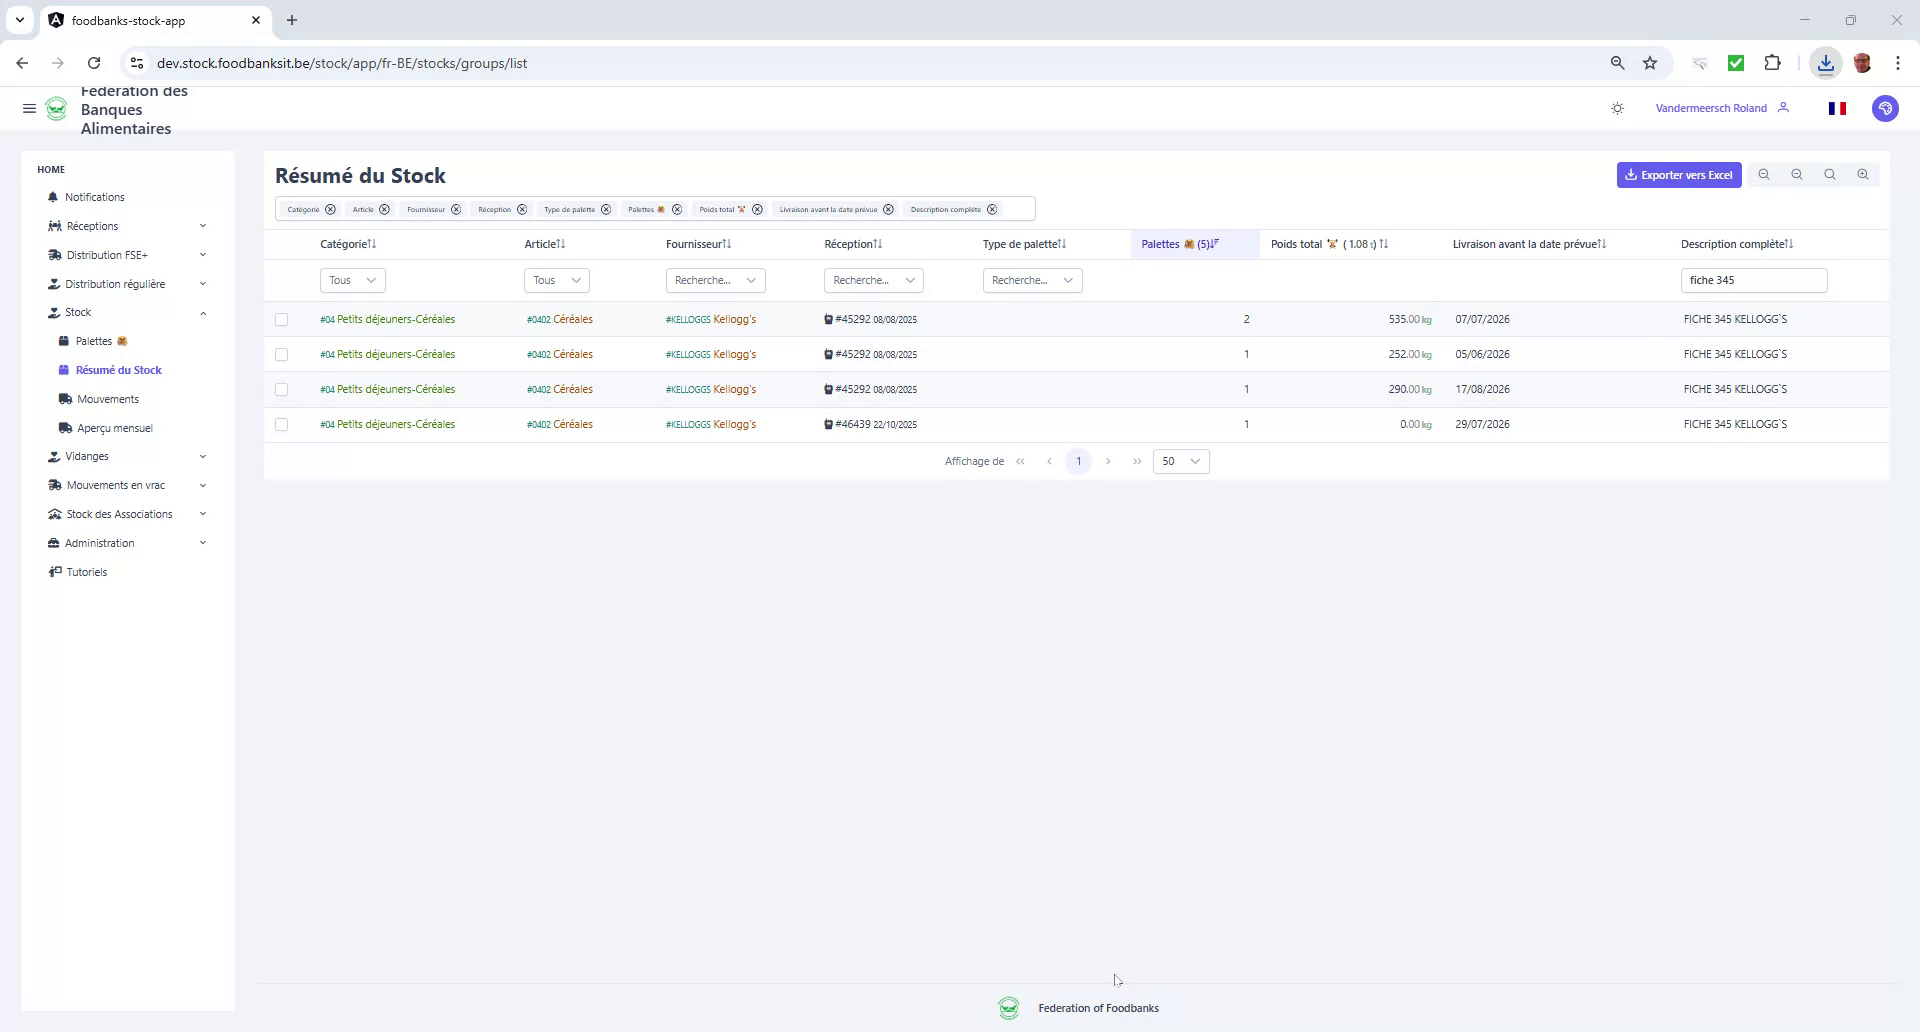This screenshot has width=1920, height=1032.
Task: Open the hamburger menu next to the logo
Action: pos(29,108)
